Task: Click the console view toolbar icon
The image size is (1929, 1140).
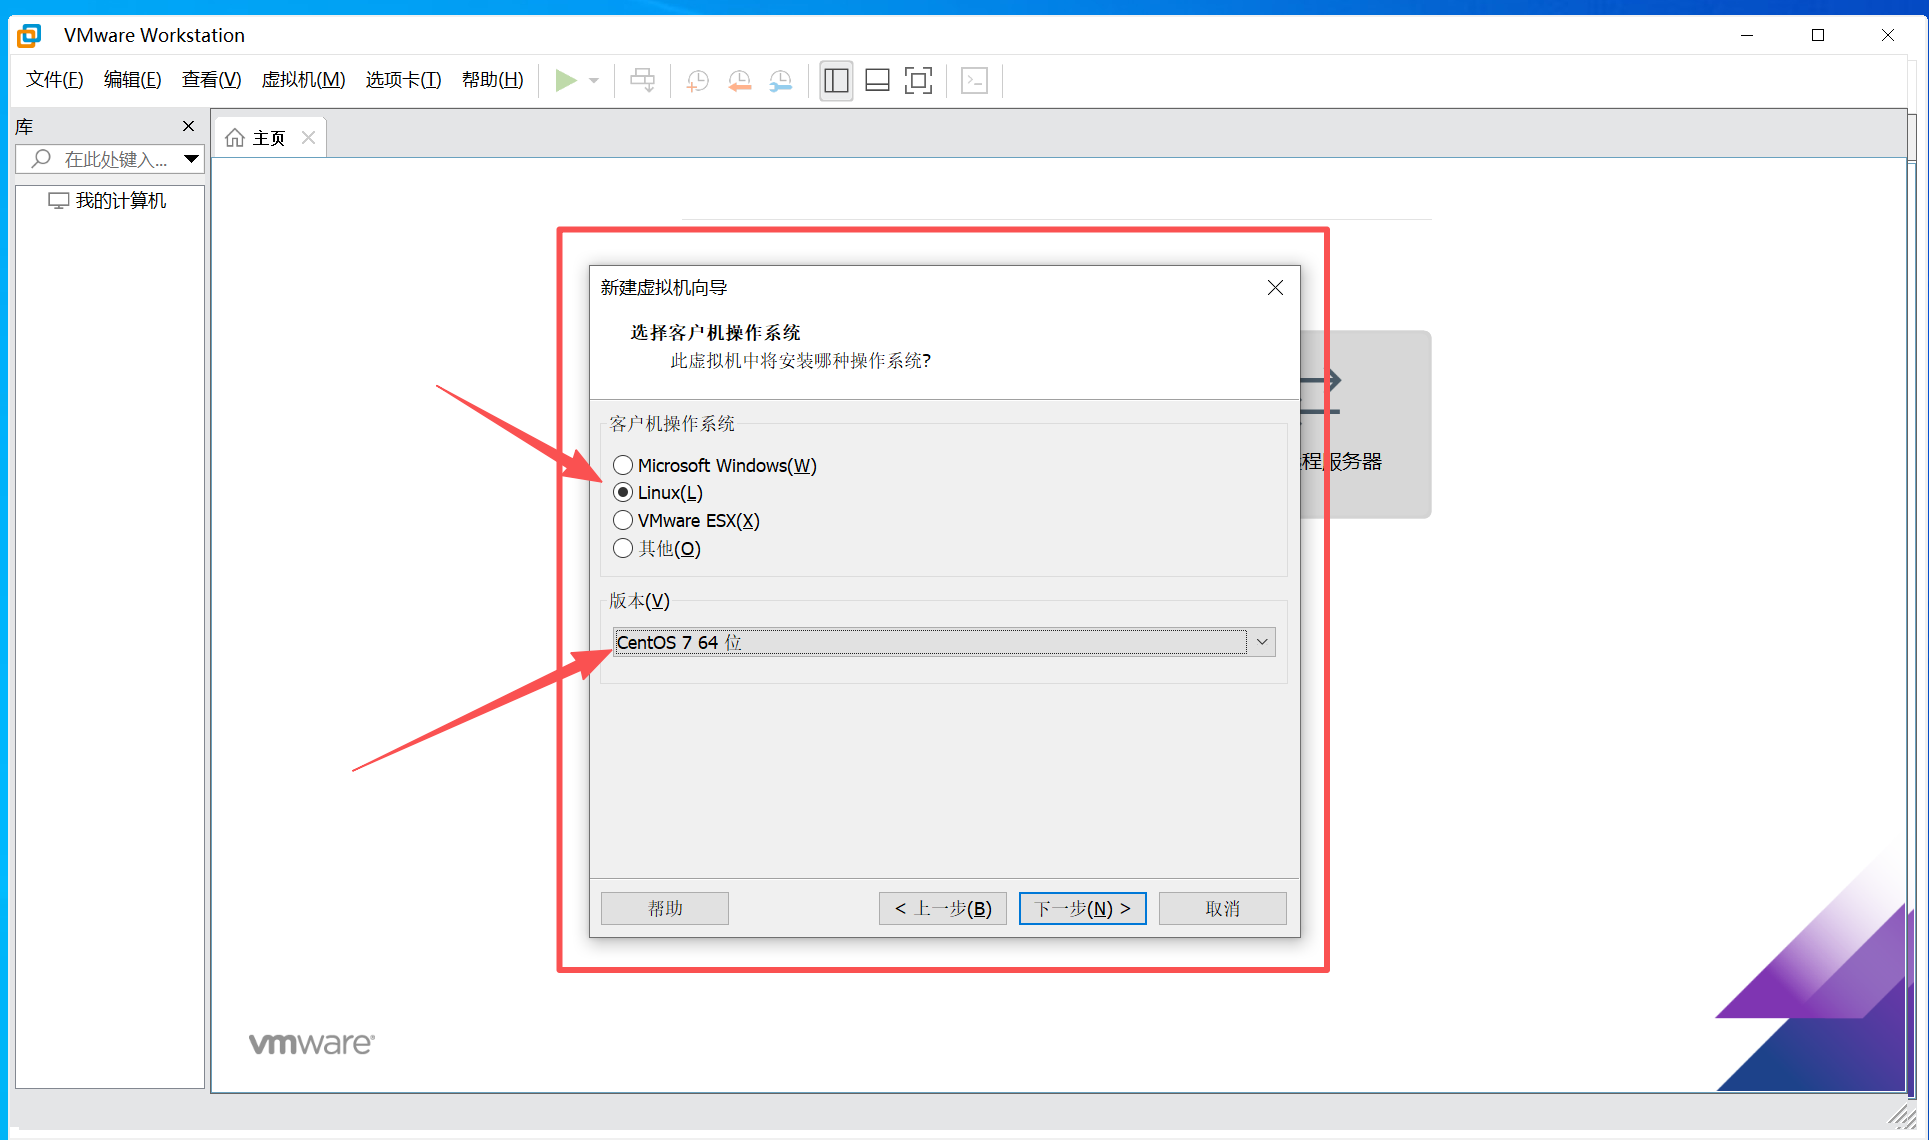Action: 974,80
